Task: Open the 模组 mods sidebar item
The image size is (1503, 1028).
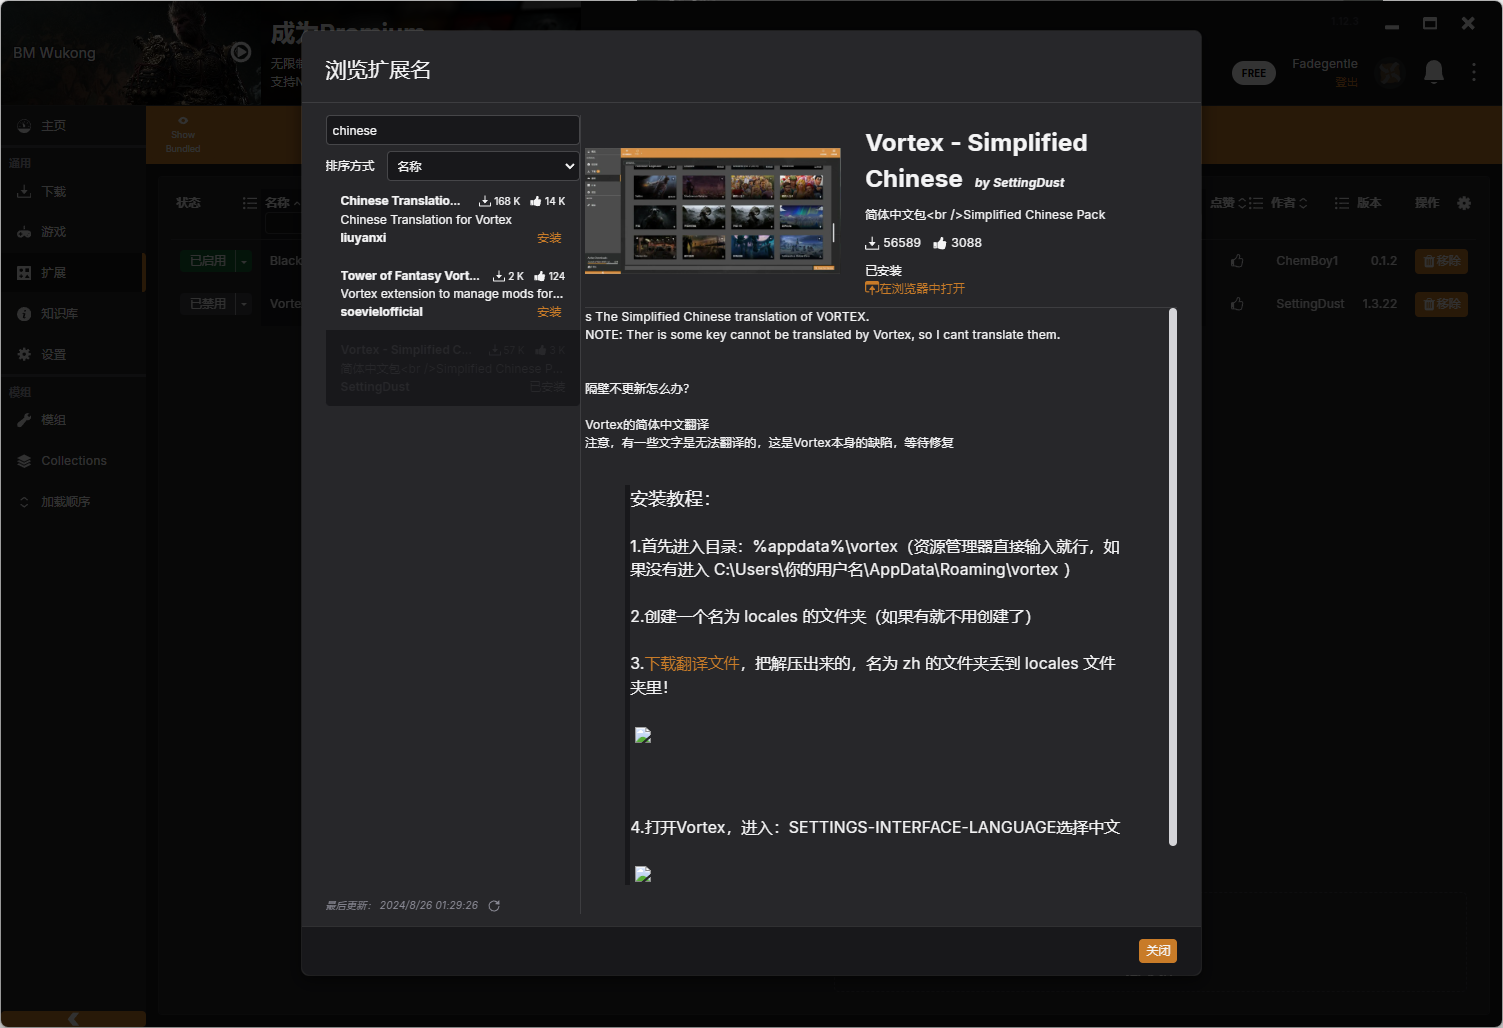Action: (73, 420)
